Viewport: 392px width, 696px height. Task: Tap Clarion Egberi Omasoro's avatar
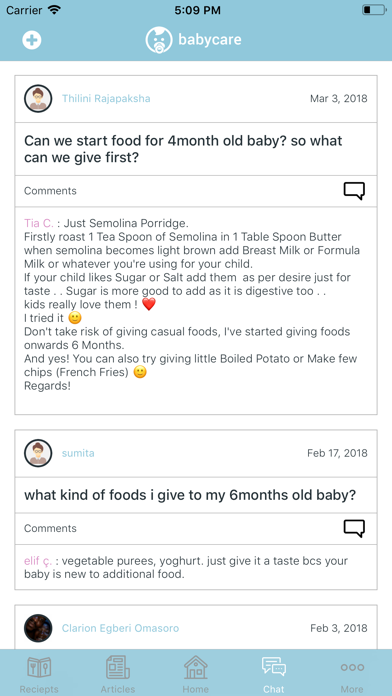38,628
